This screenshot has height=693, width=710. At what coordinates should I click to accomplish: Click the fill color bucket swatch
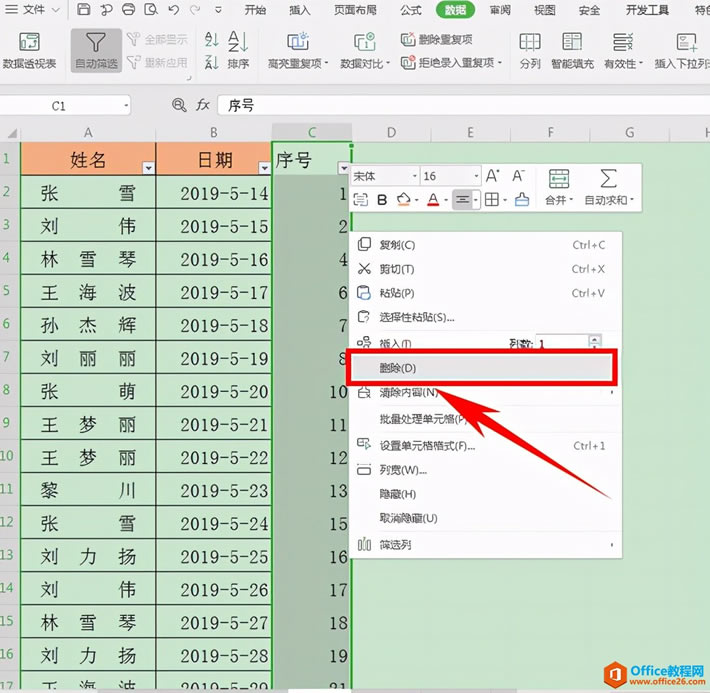[403, 200]
